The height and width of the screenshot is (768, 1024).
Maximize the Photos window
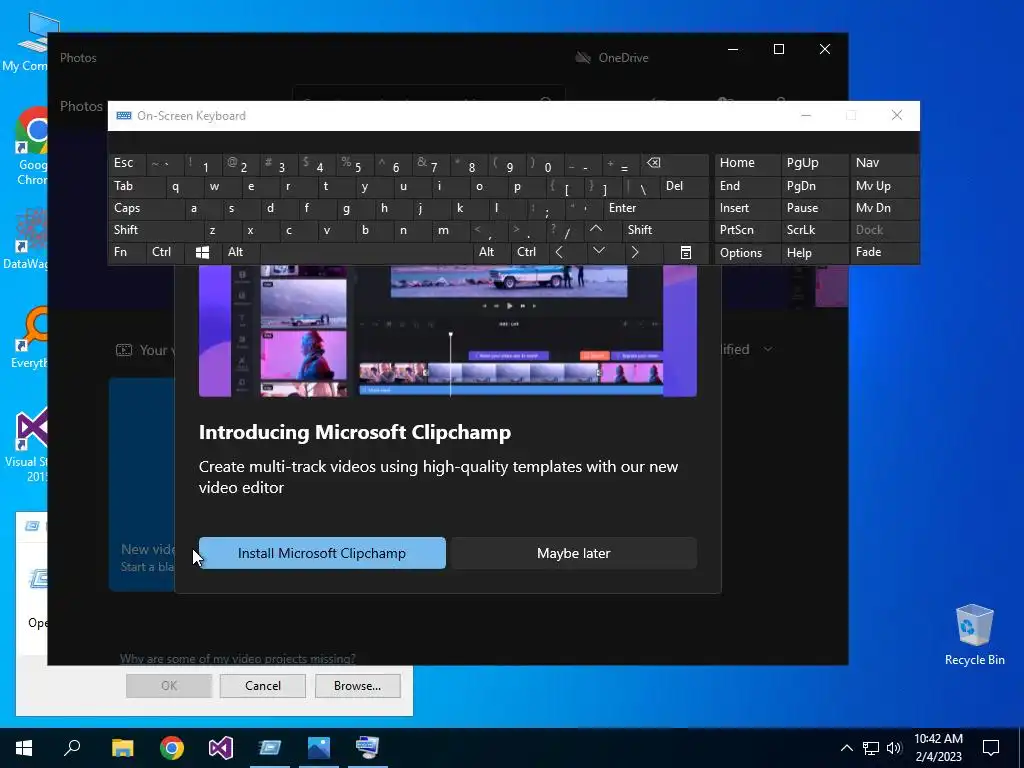coord(778,49)
